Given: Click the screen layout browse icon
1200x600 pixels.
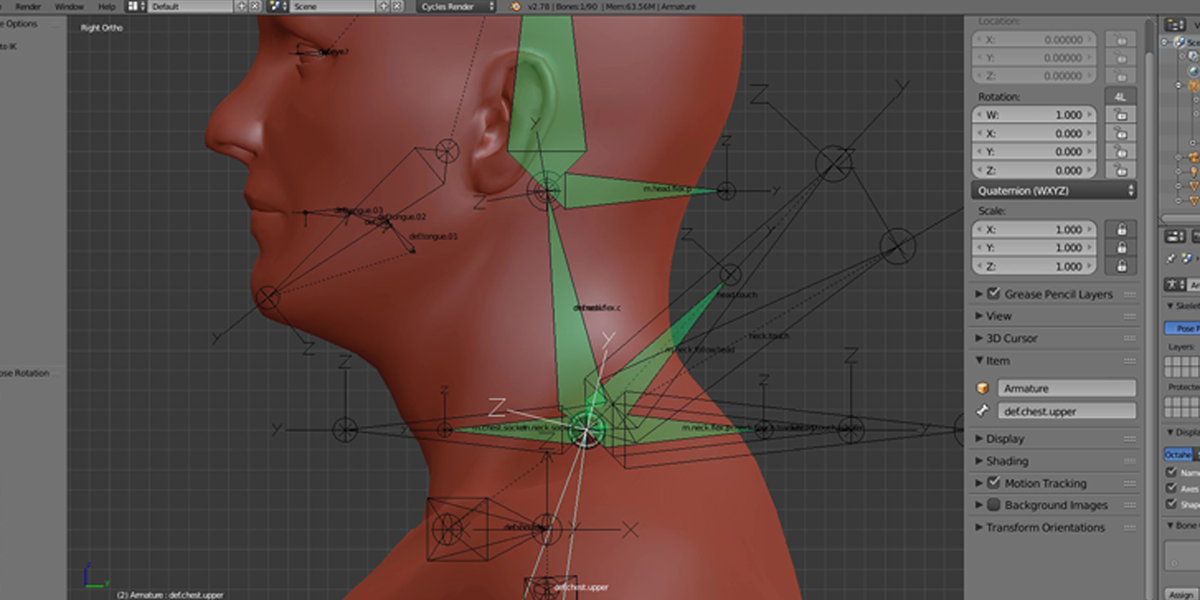Looking at the screenshot, I should (x=135, y=6).
